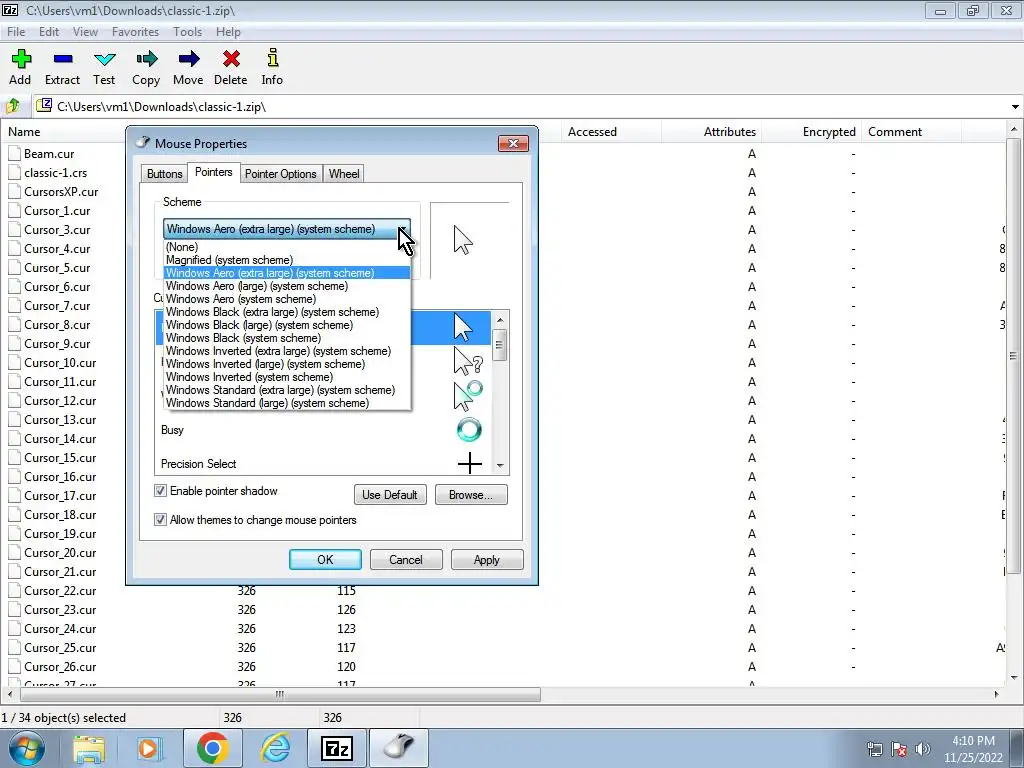Toggle Enable pointer shadow checkbox
The width and height of the screenshot is (1024, 768).
point(160,490)
